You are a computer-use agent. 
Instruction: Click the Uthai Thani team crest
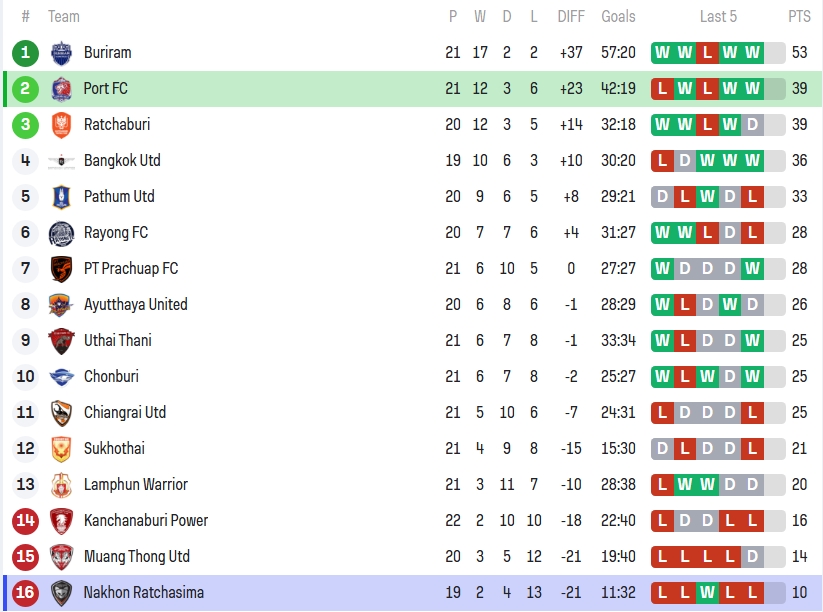61,341
